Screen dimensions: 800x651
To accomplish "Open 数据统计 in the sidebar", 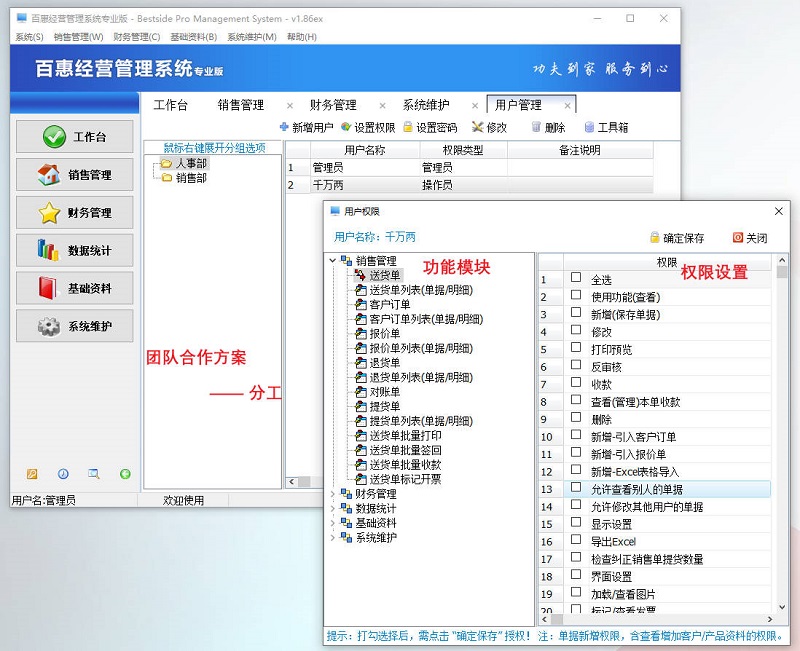I will [x=74, y=250].
